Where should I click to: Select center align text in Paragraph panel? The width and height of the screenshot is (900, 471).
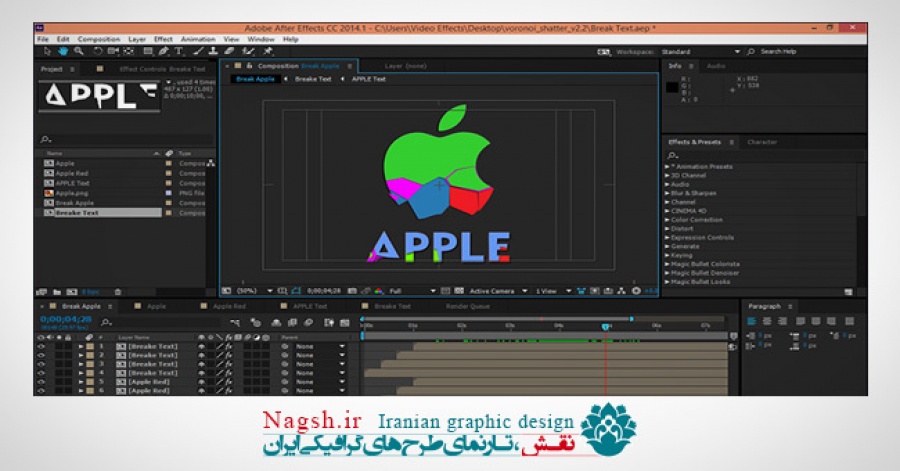(767, 321)
